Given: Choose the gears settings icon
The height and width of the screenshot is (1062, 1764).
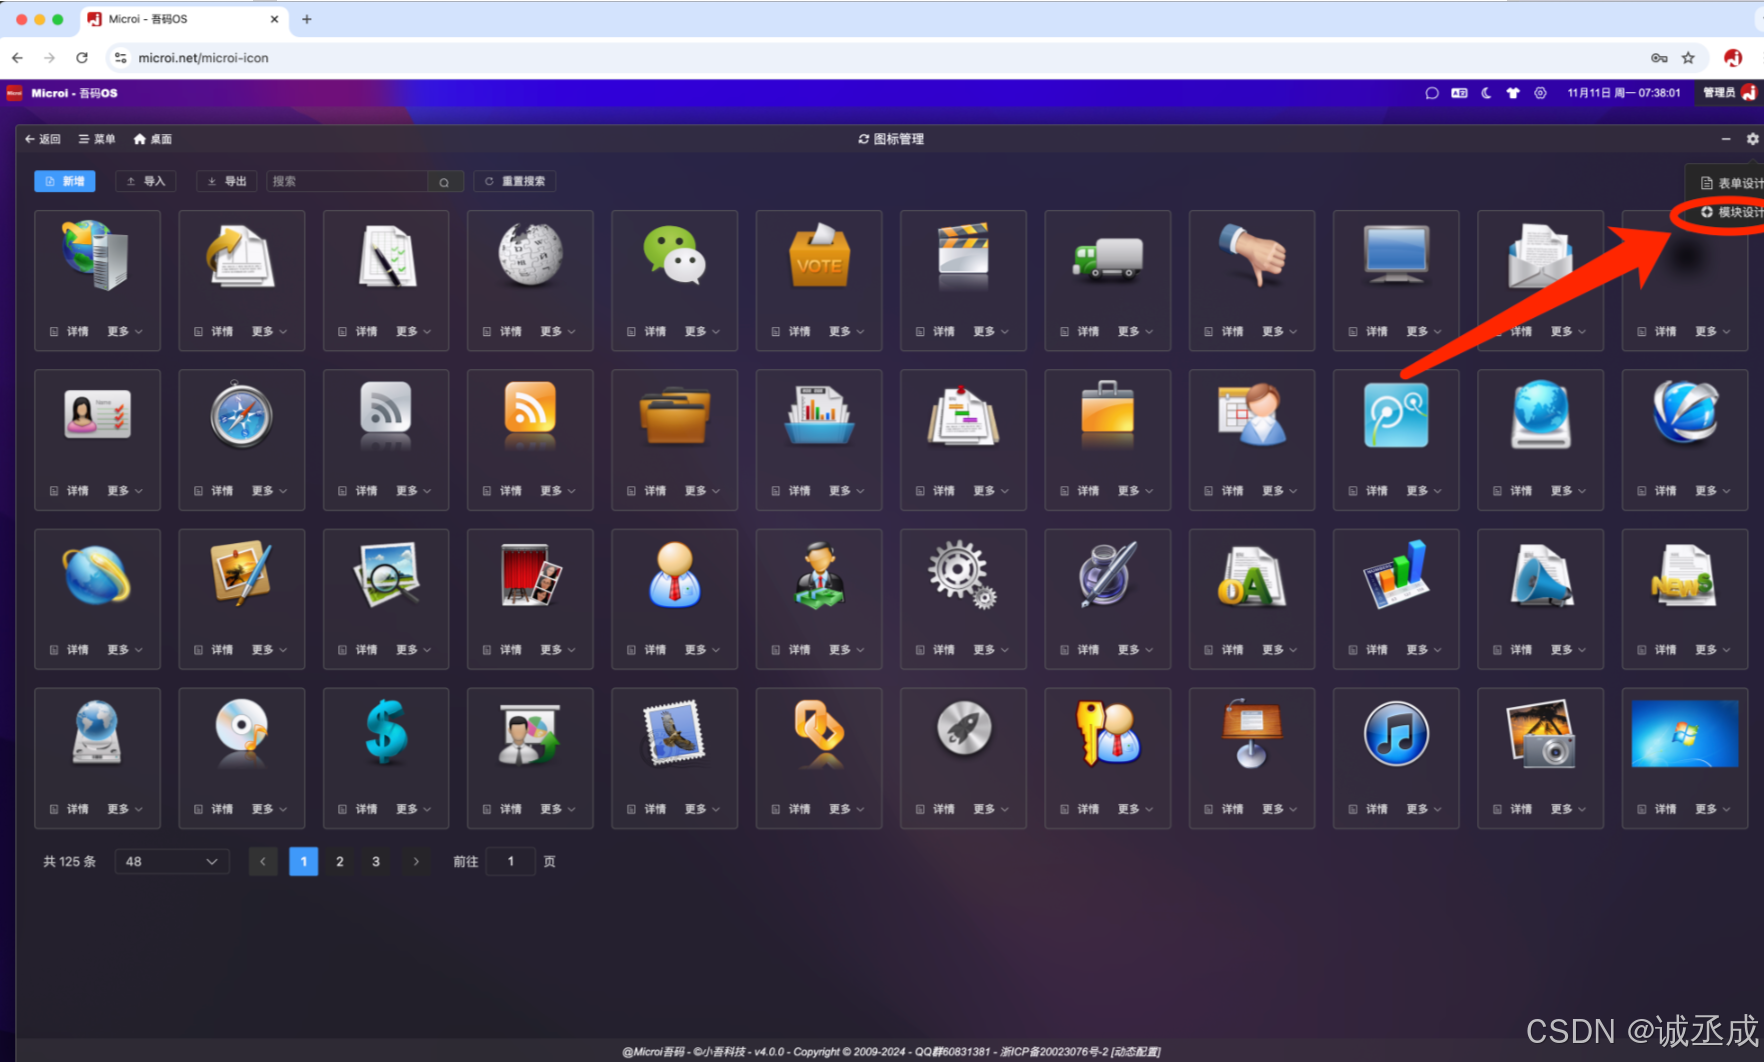Looking at the screenshot, I should (962, 574).
